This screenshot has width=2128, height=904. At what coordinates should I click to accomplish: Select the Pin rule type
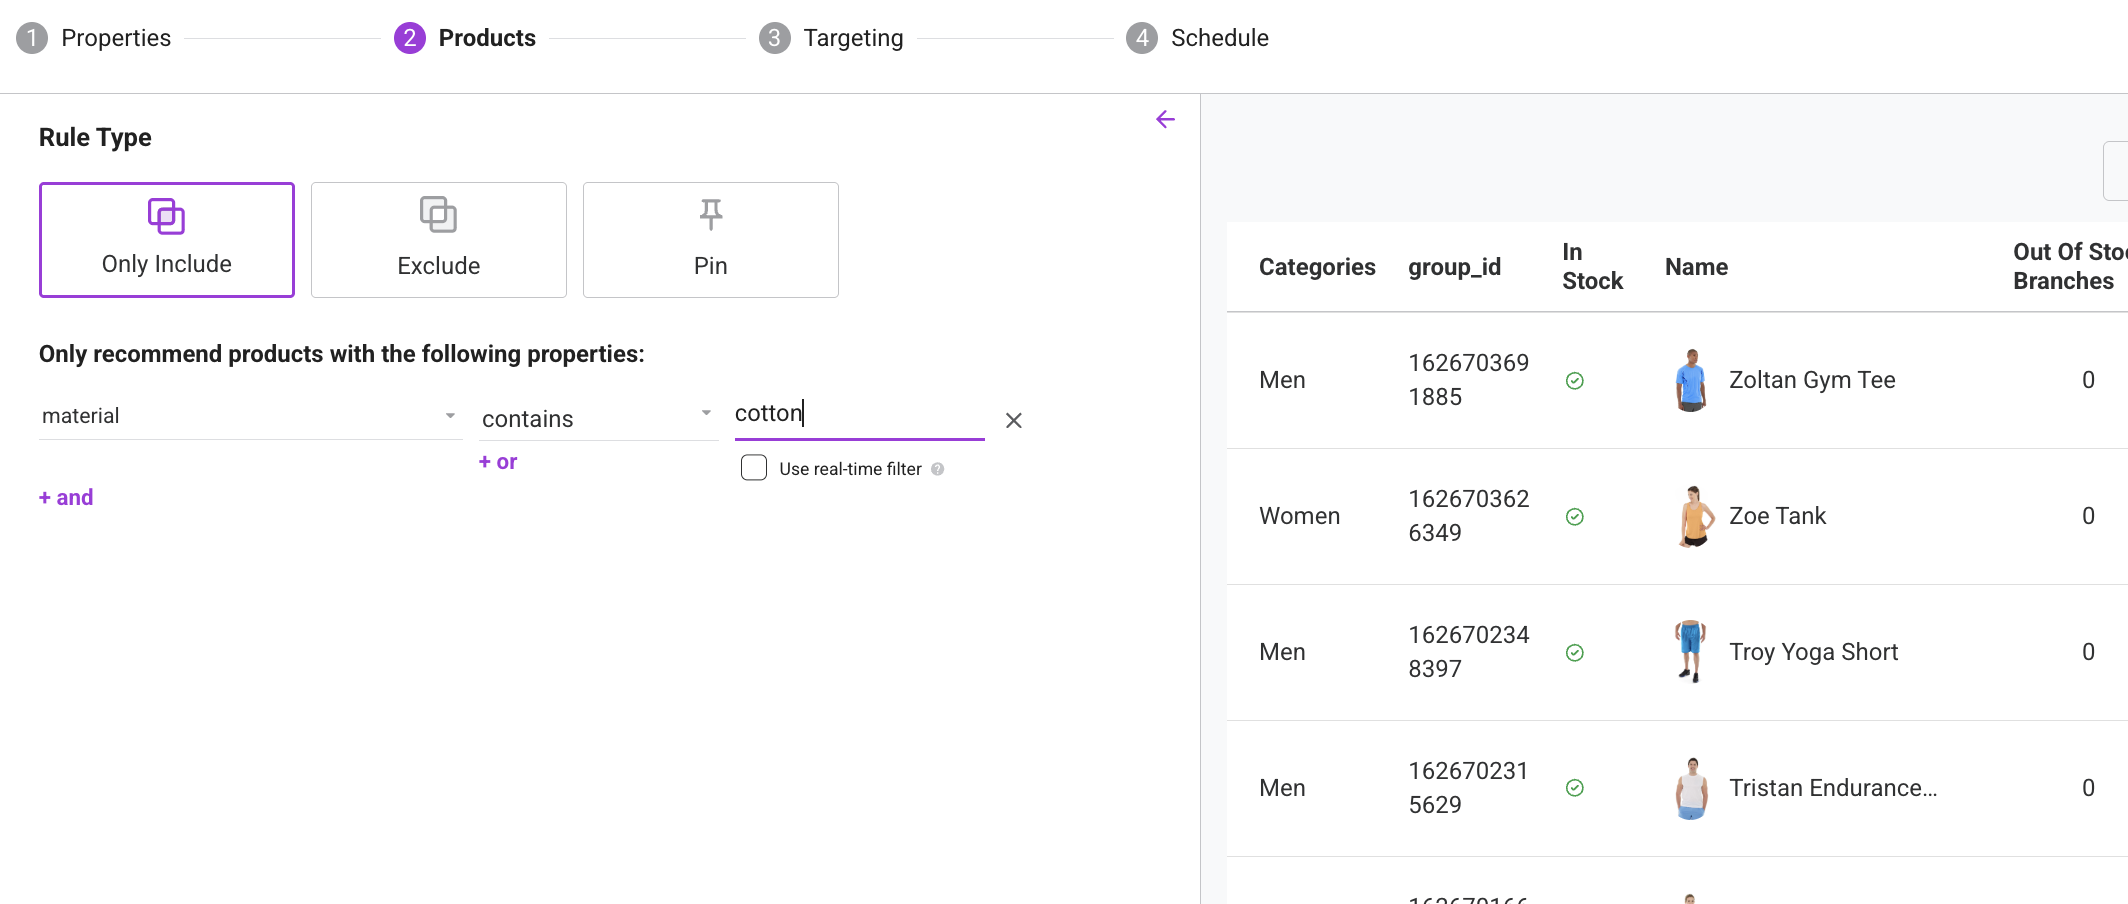pos(711,240)
